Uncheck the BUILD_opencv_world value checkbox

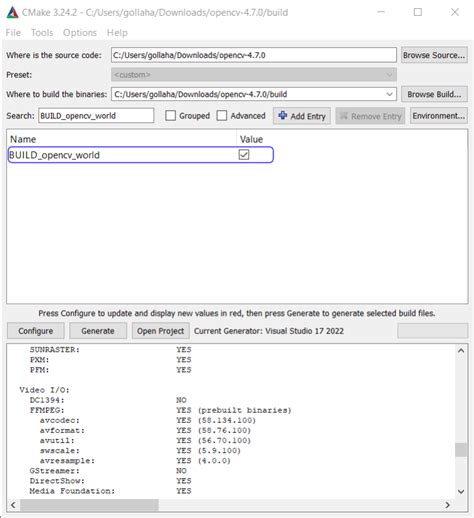pyautogui.click(x=244, y=155)
